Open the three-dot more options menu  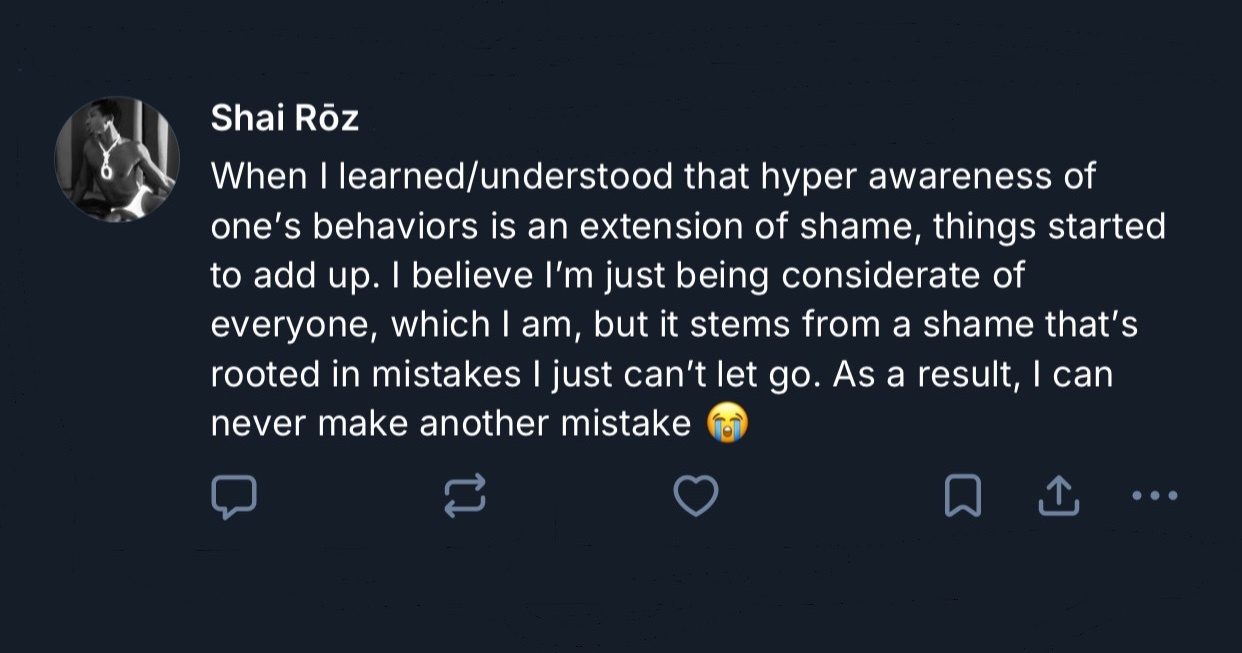[1155, 496]
